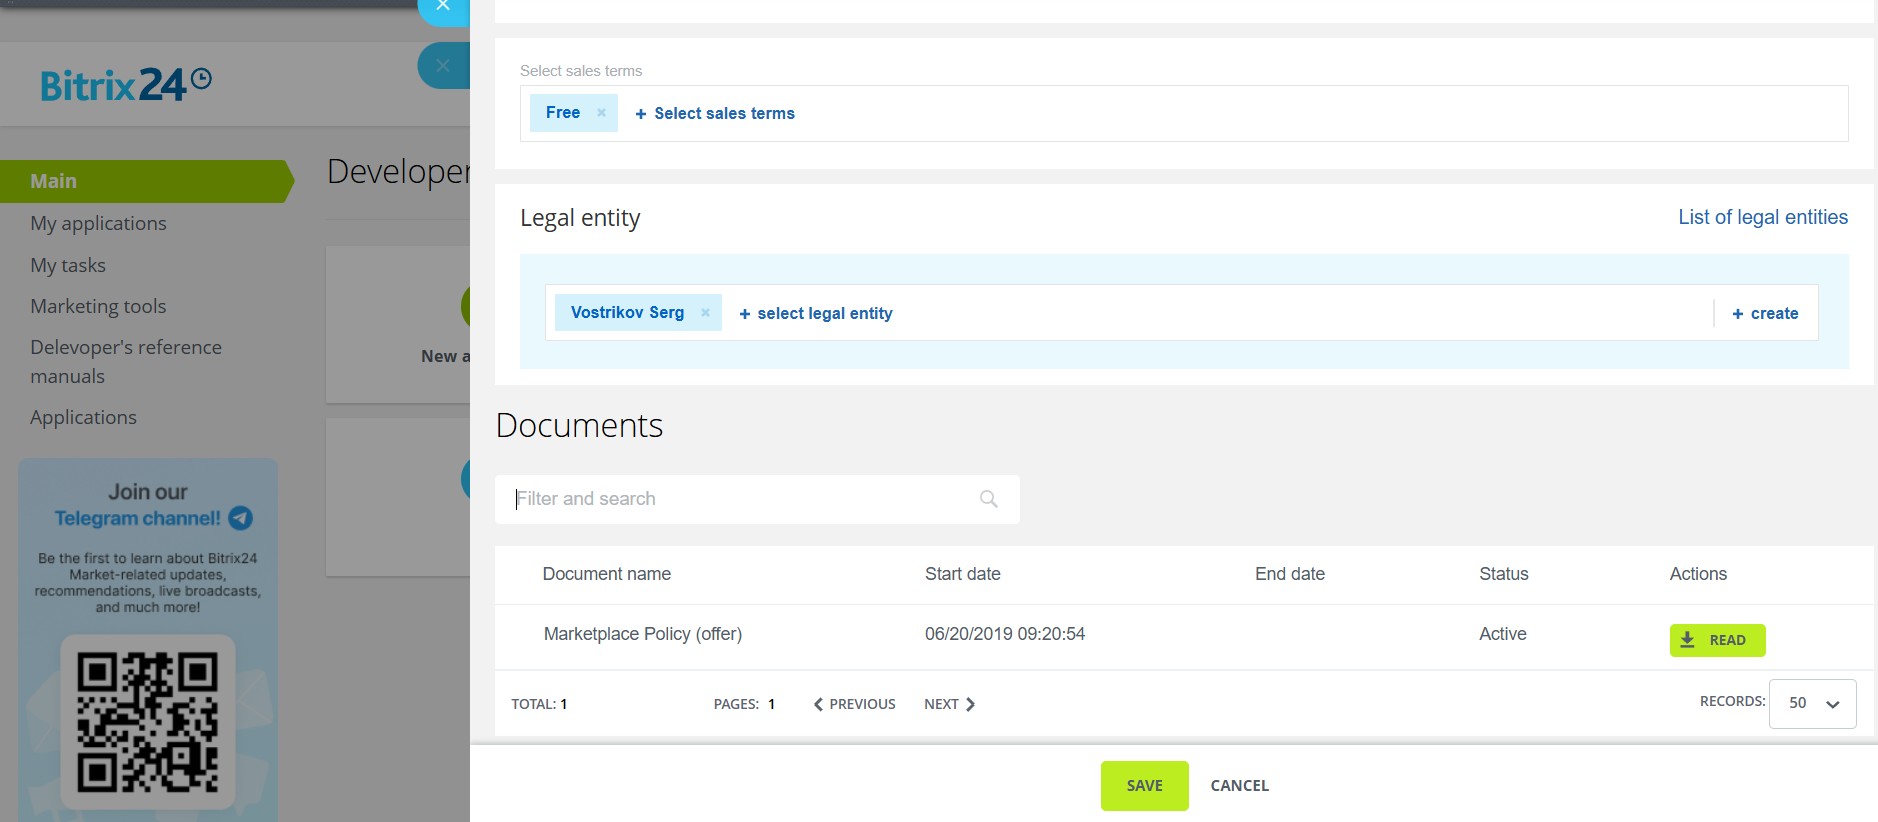Close the slider panel with X icon

(443, 6)
